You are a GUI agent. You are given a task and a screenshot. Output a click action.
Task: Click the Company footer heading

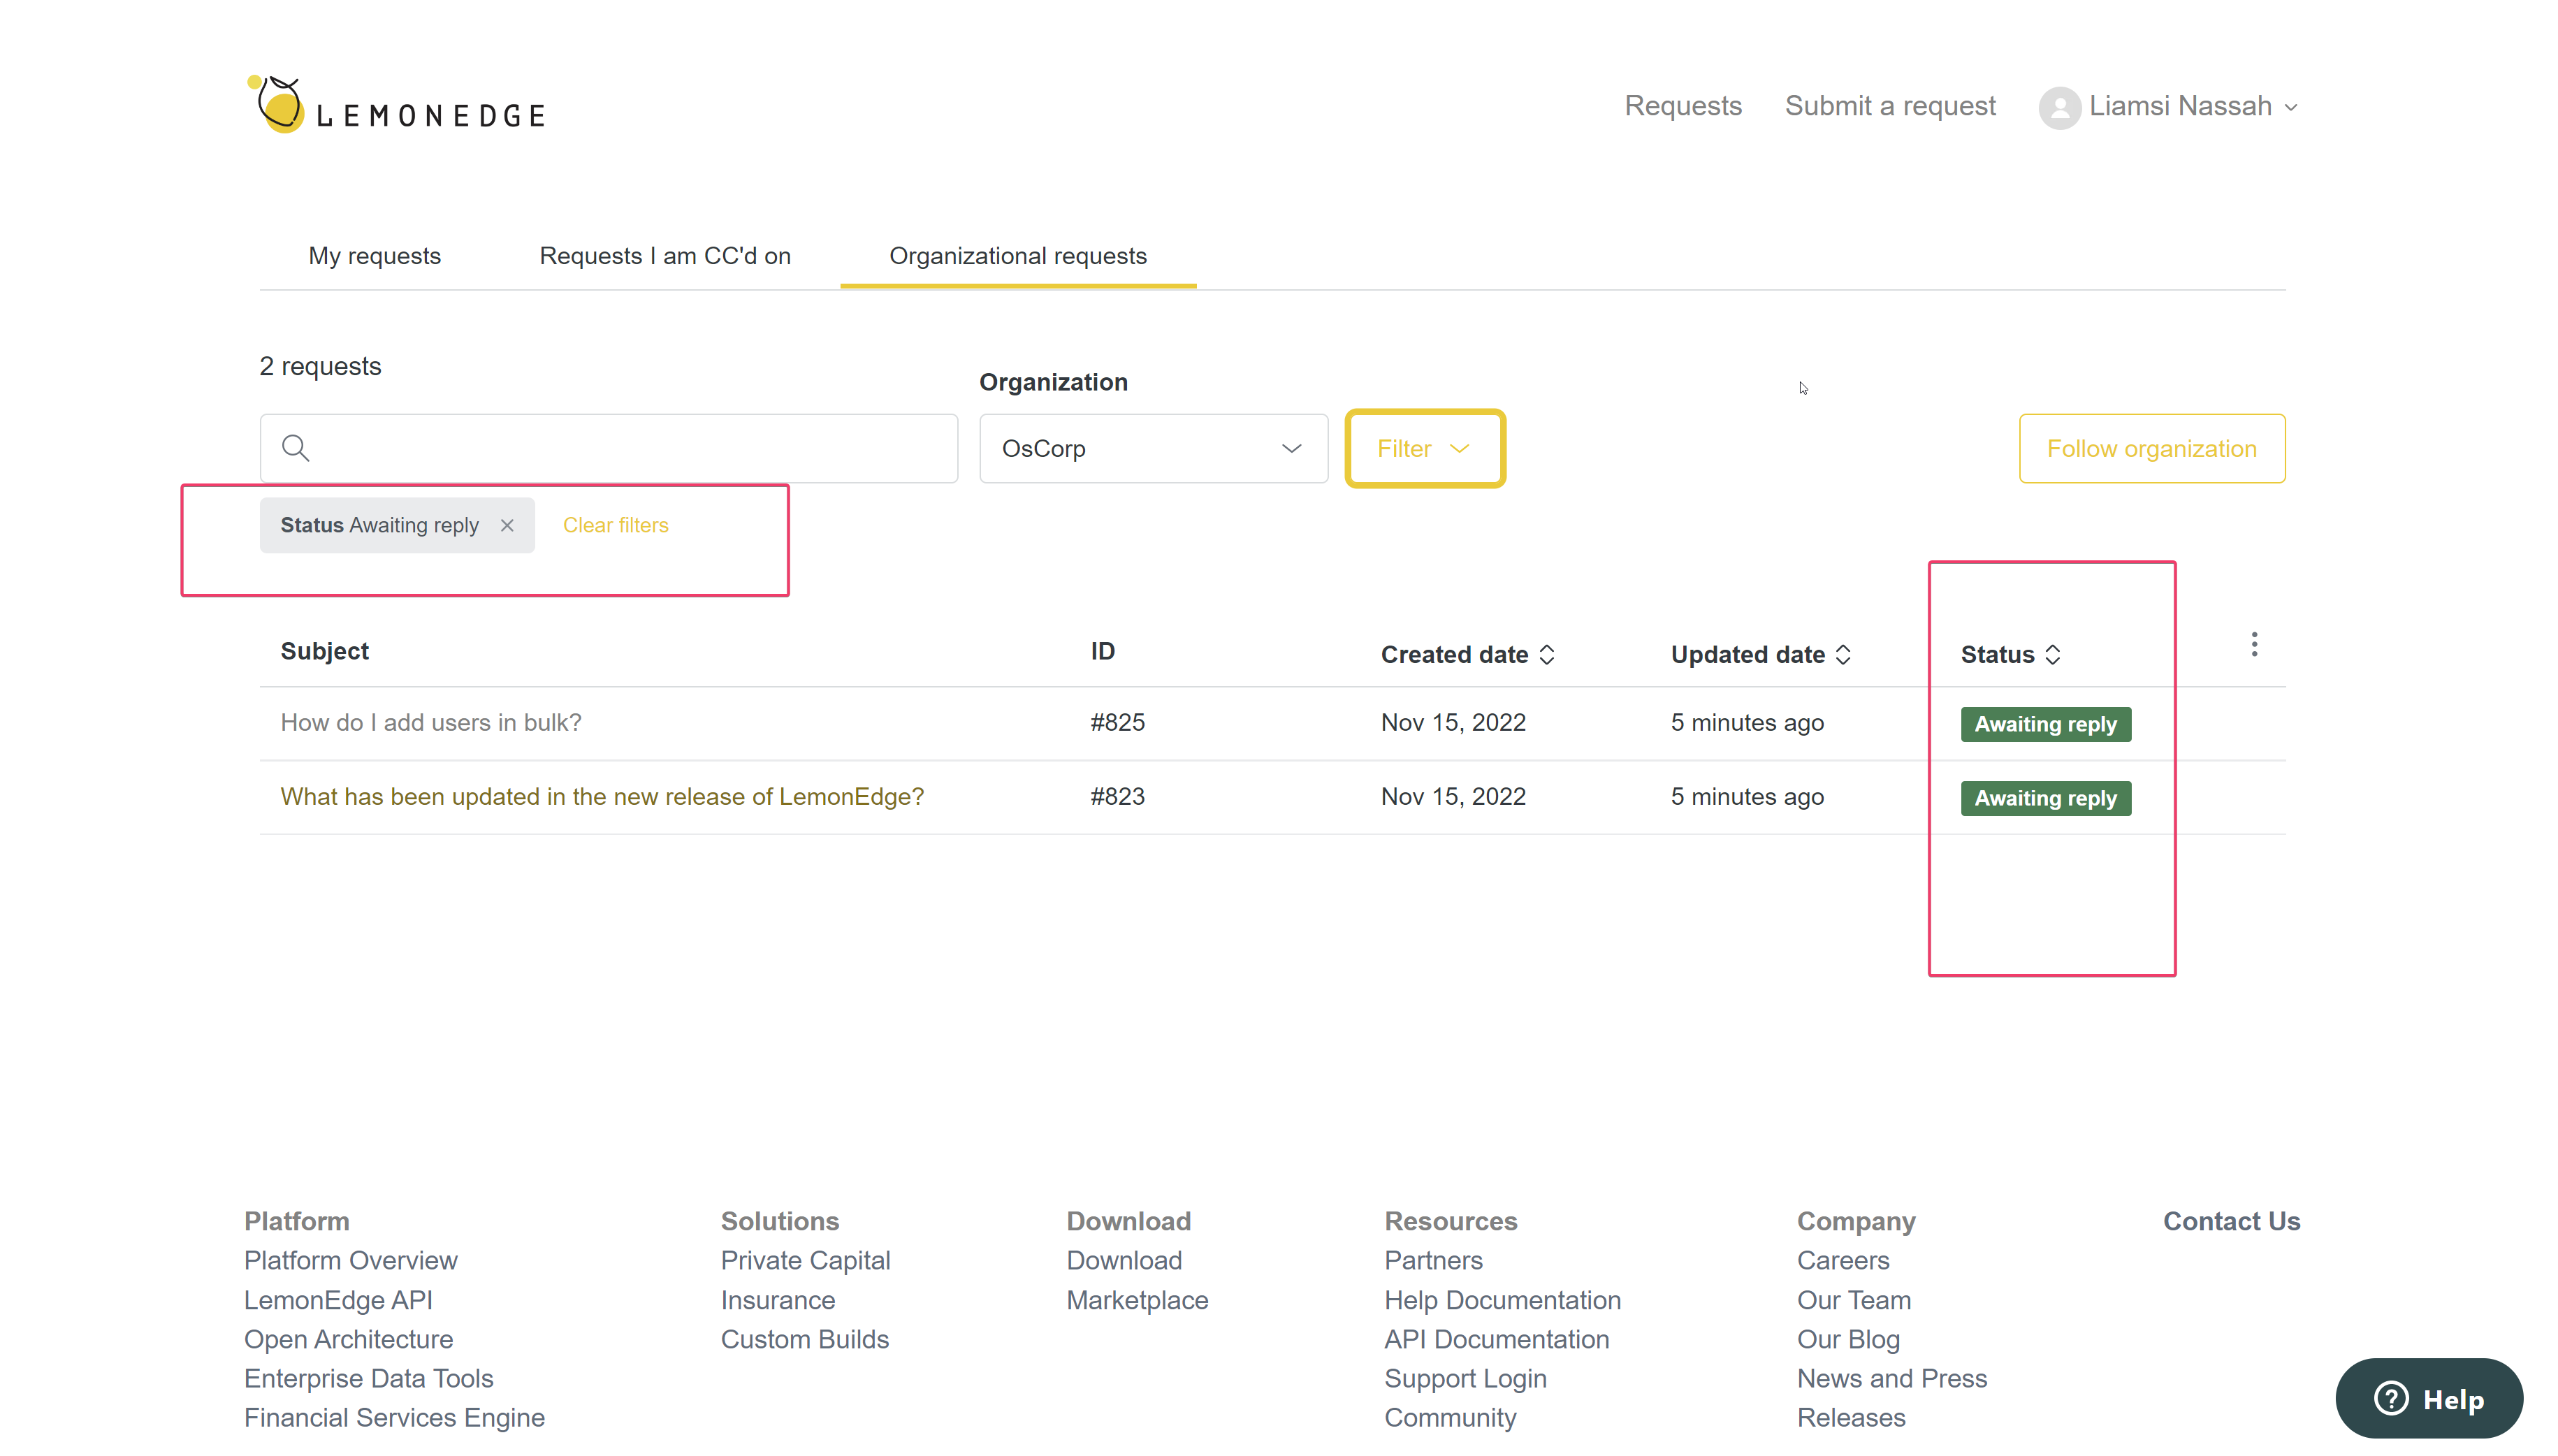(1855, 1221)
